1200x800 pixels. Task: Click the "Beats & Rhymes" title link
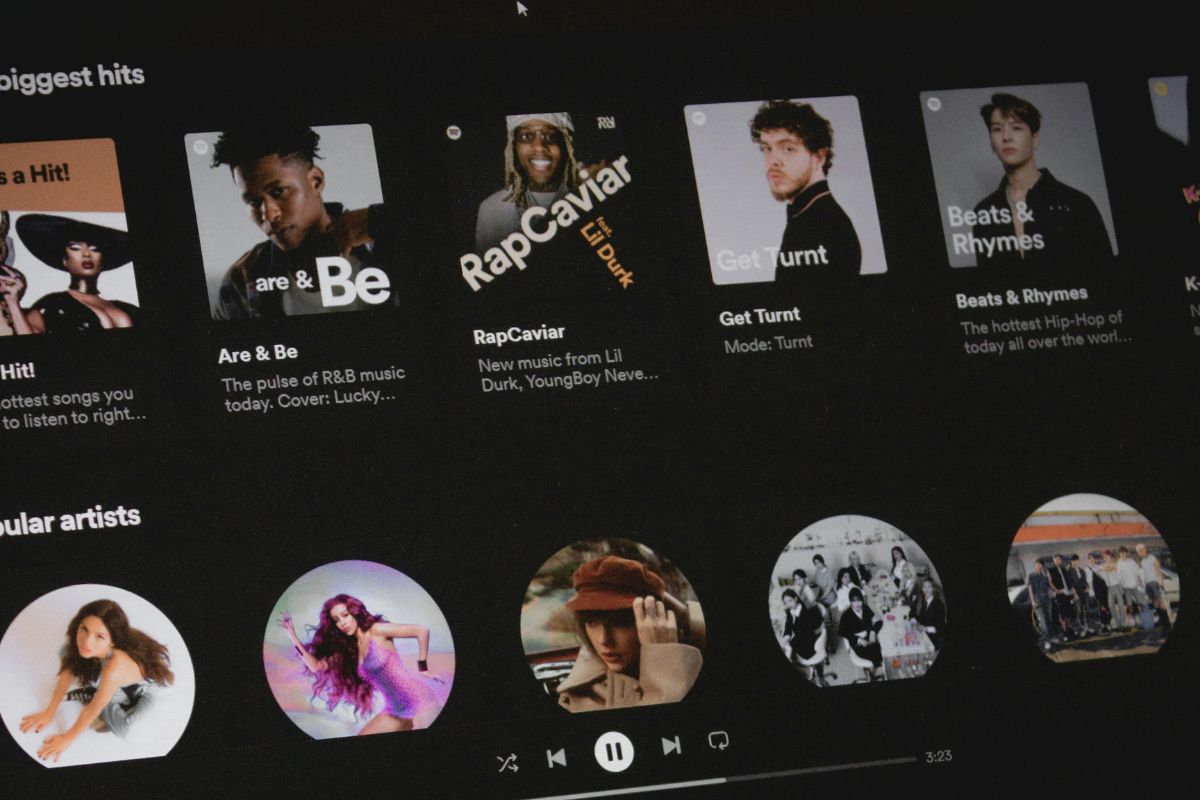[x=1021, y=298]
